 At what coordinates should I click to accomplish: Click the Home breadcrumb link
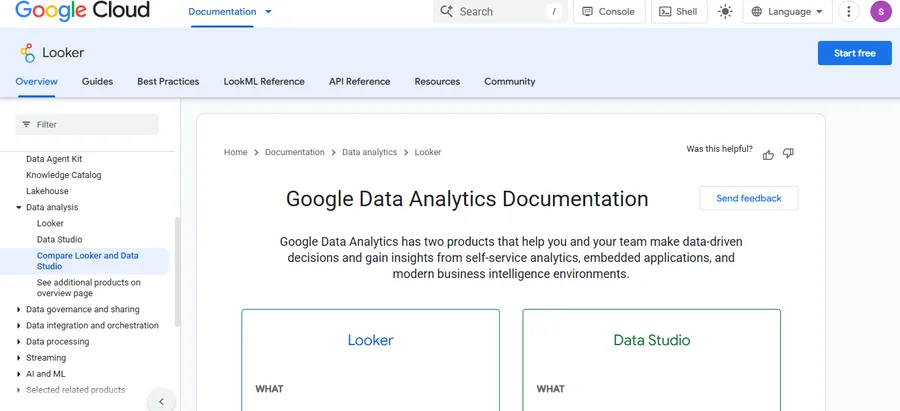point(235,152)
